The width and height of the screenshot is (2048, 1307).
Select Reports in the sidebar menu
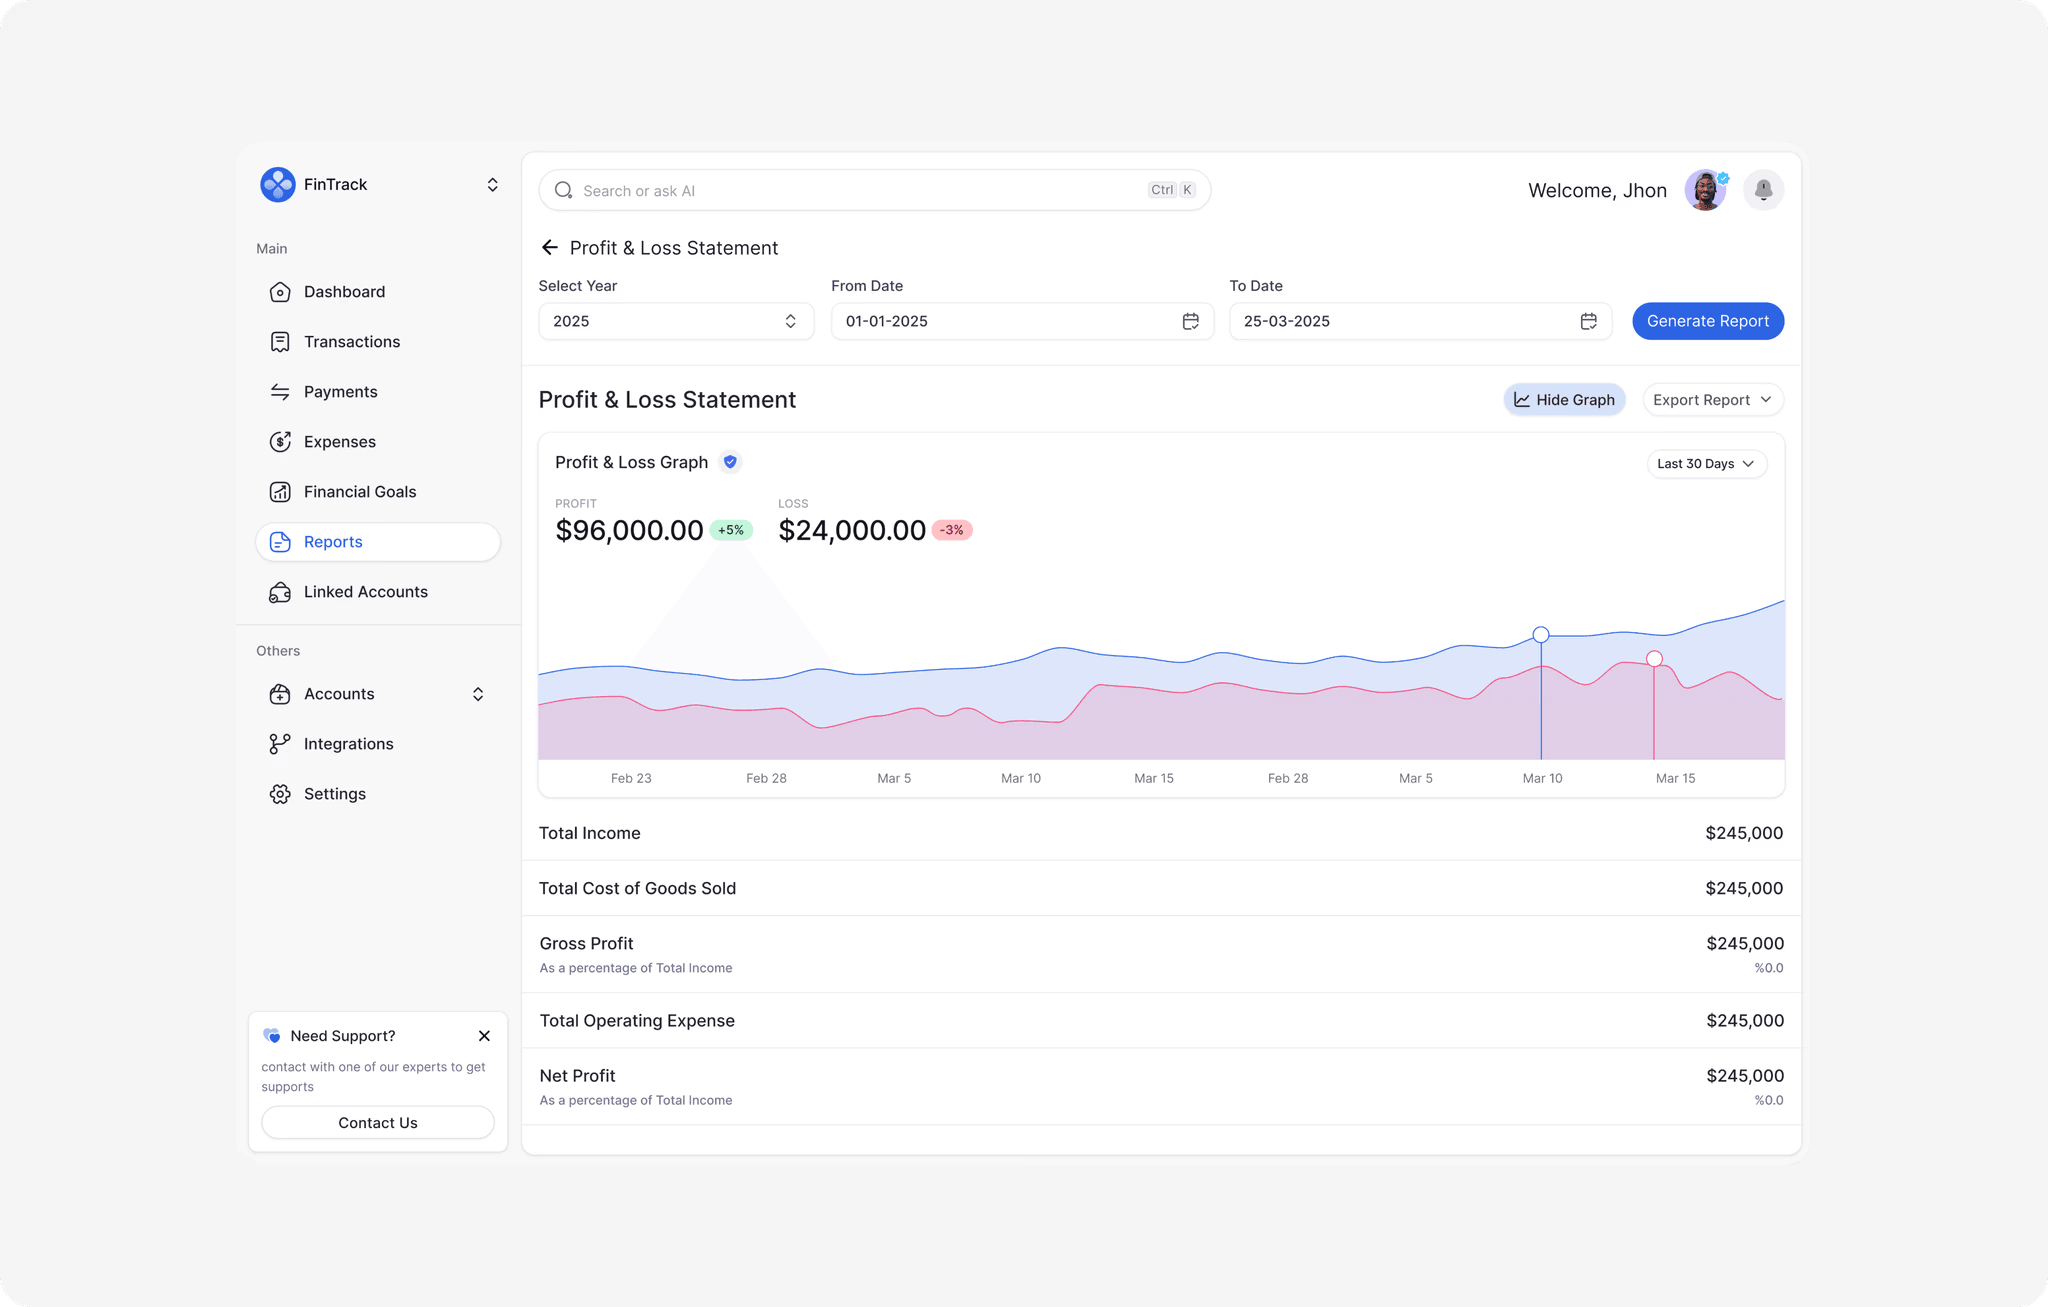pos(333,541)
